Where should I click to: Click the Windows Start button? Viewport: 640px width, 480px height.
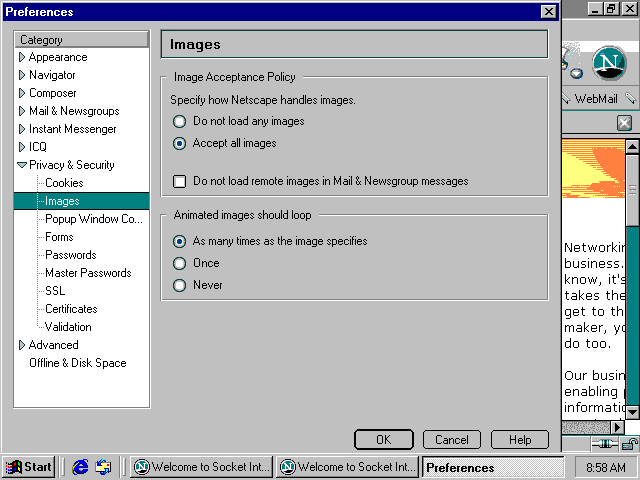pos(29,467)
